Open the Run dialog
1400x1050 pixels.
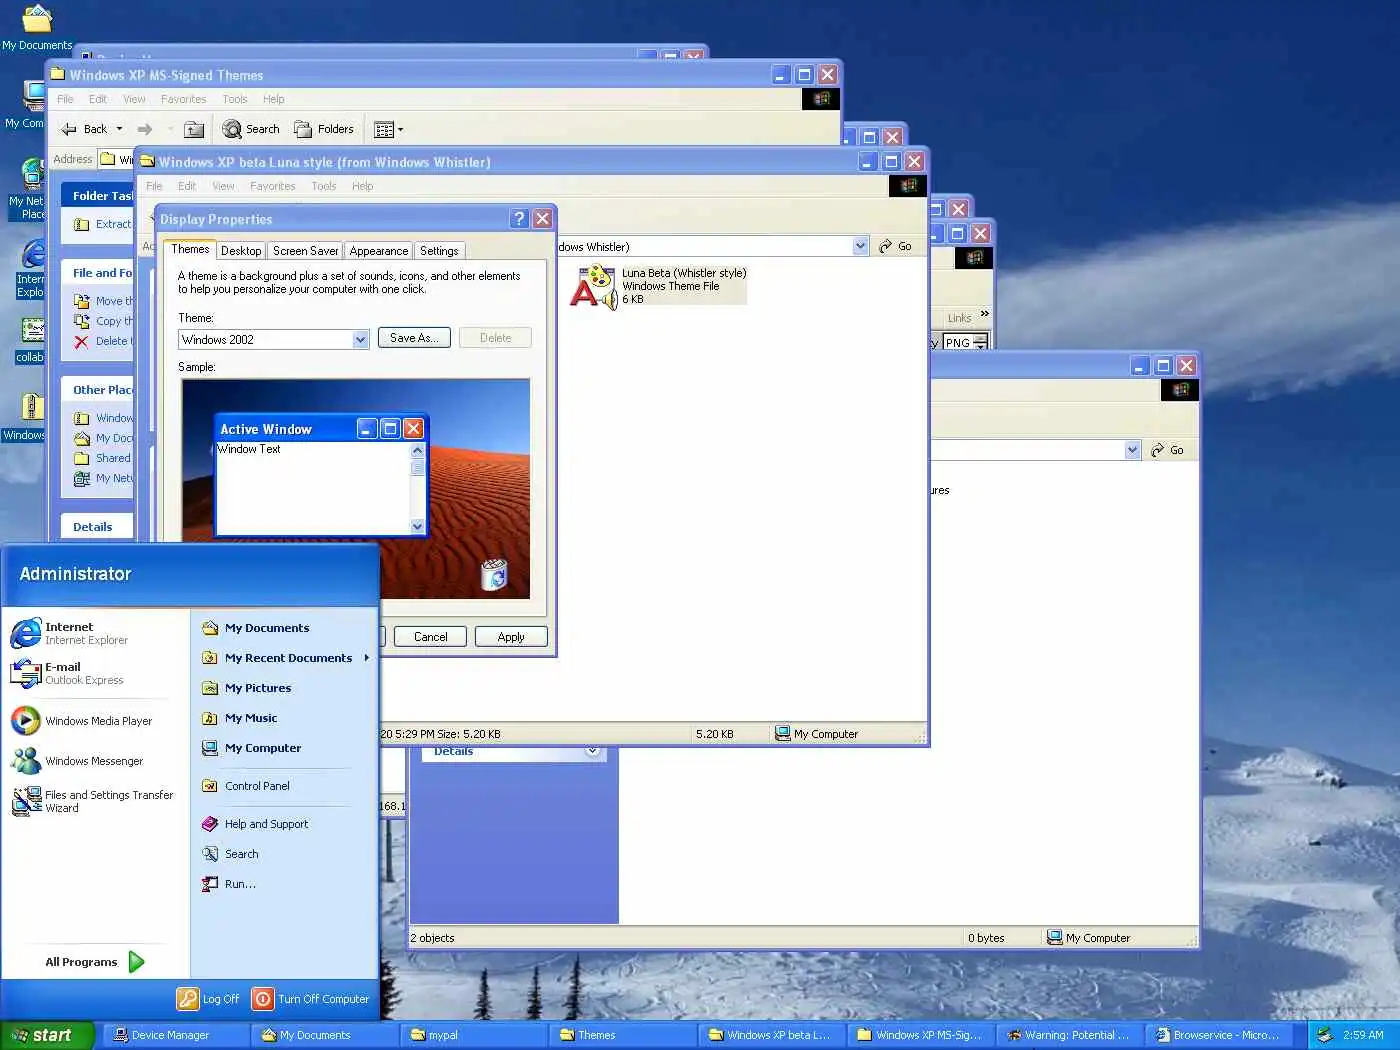pyautogui.click(x=239, y=884)
